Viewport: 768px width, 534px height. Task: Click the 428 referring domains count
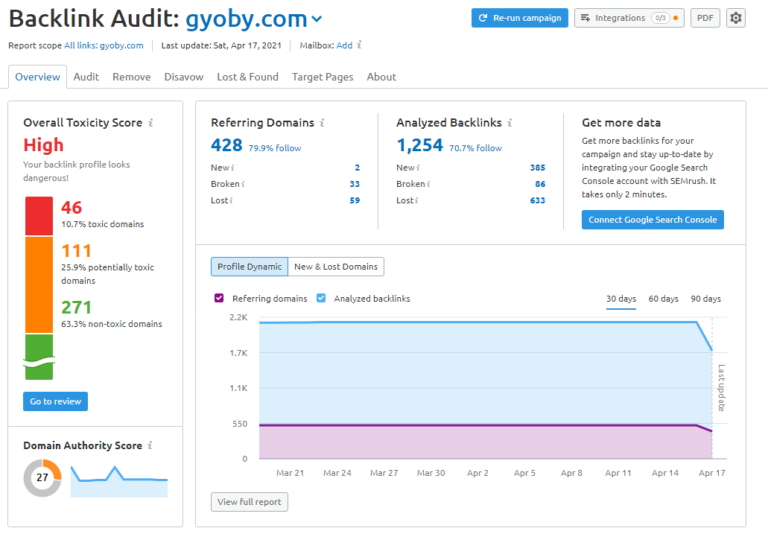pyautogui.click(x=226, y=145)
